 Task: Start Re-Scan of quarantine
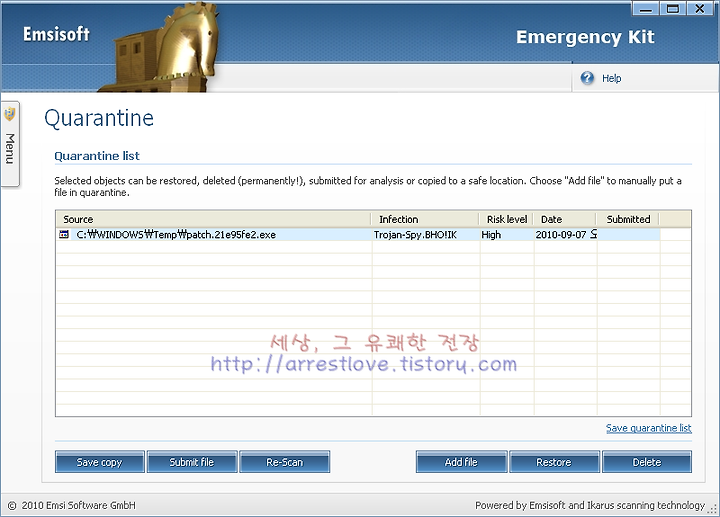(x=285, y=462)
